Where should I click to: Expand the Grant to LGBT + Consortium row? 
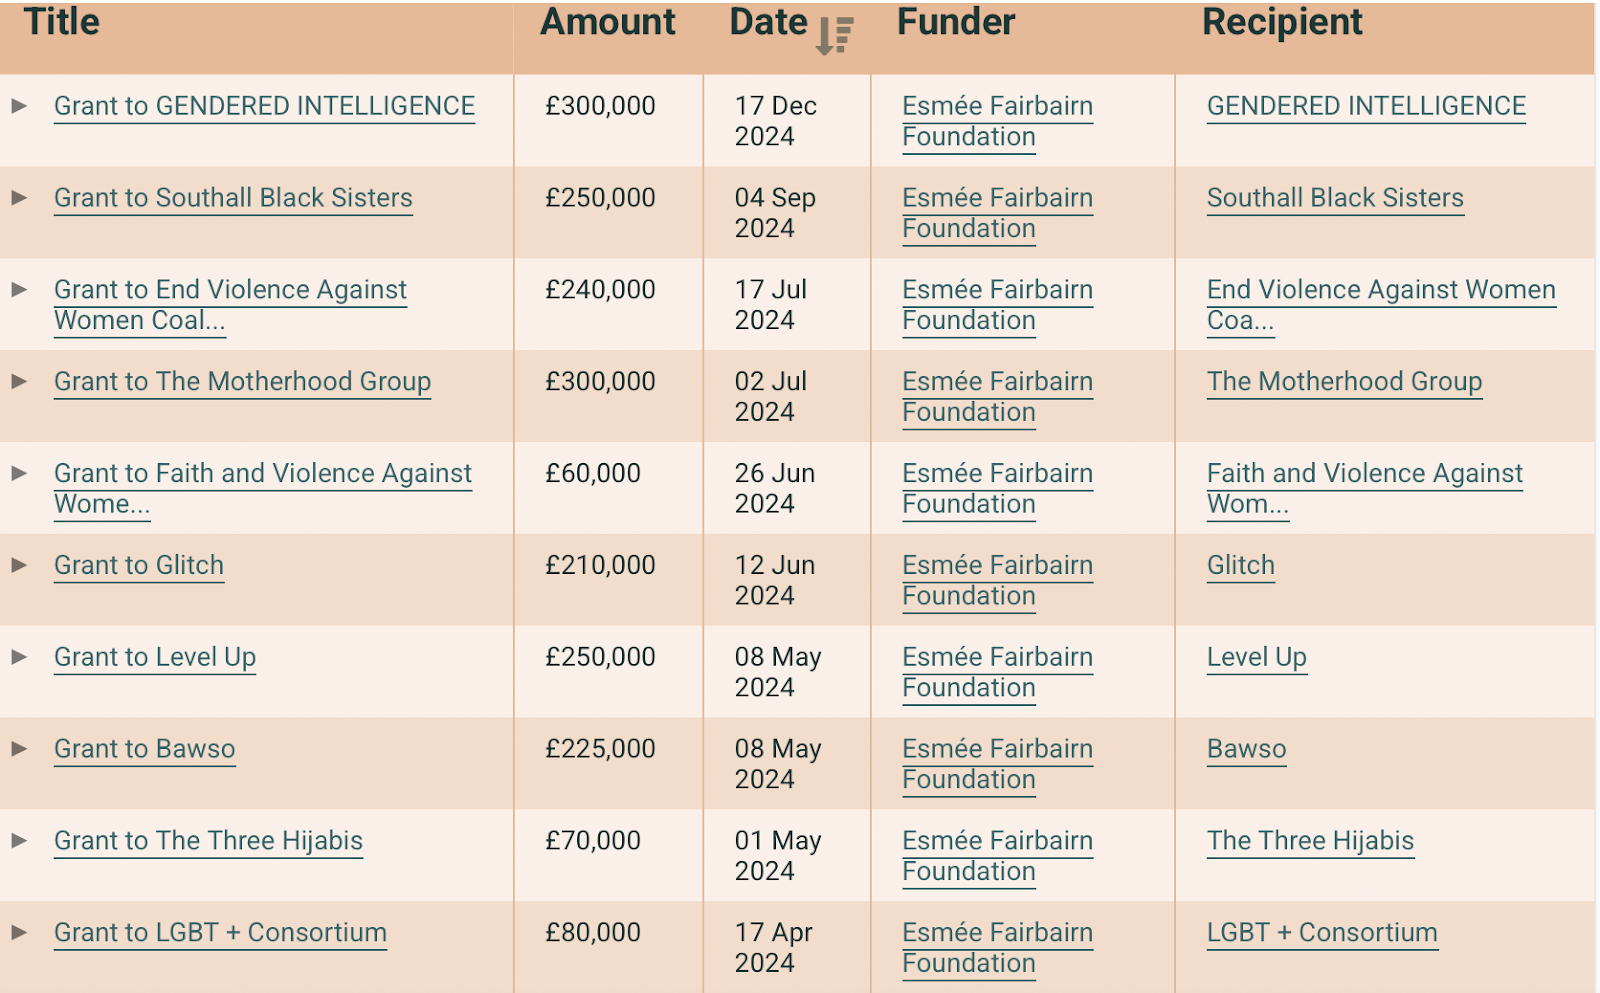(19, 932)
